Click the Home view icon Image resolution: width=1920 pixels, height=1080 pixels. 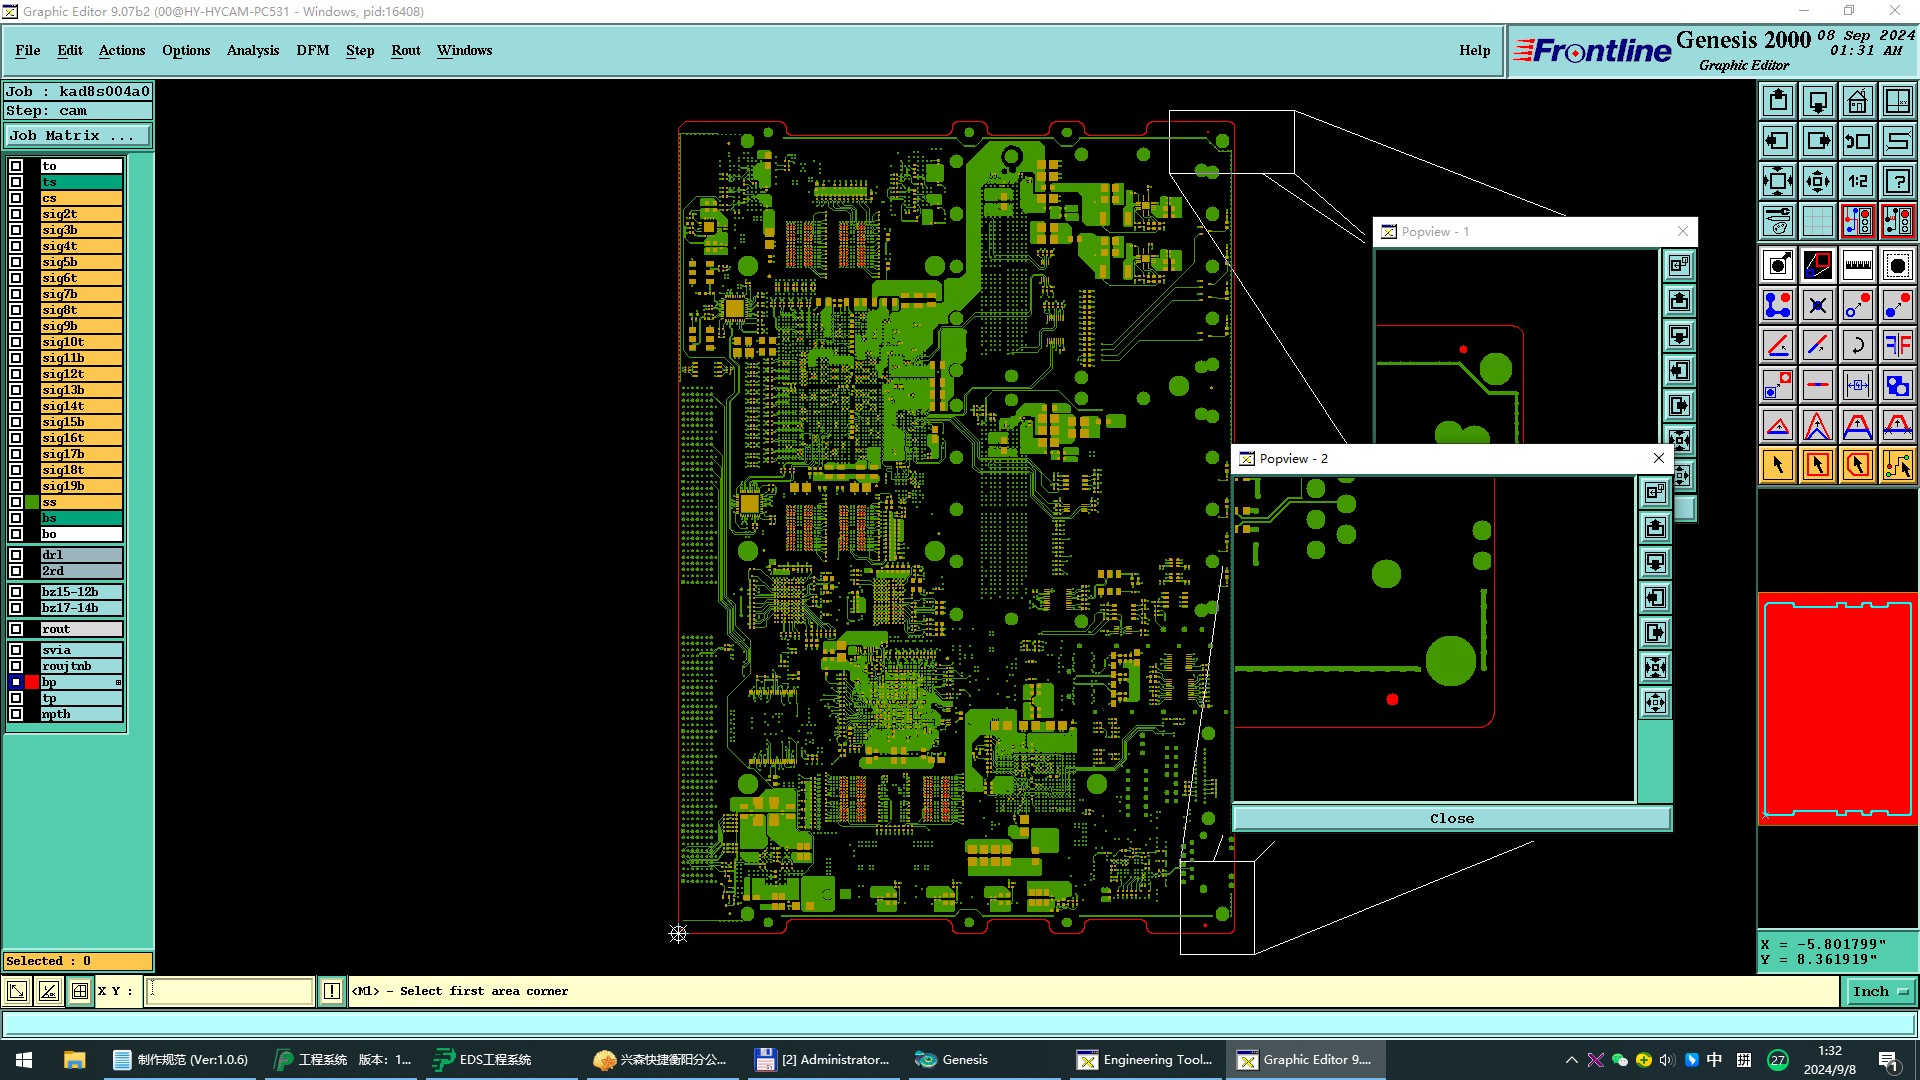(x=1857, y=101)
